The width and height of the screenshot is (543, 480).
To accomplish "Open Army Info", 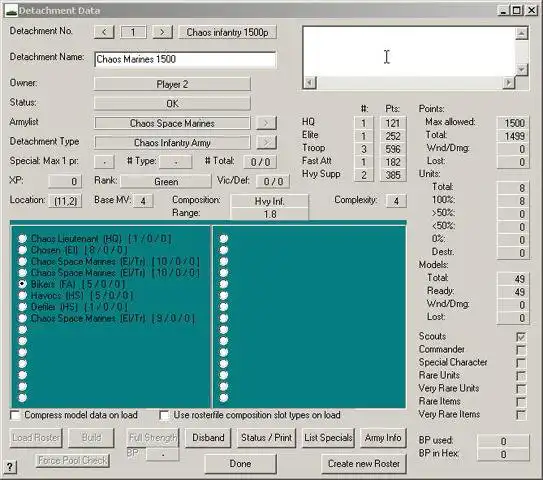I will tap(383, 438).
